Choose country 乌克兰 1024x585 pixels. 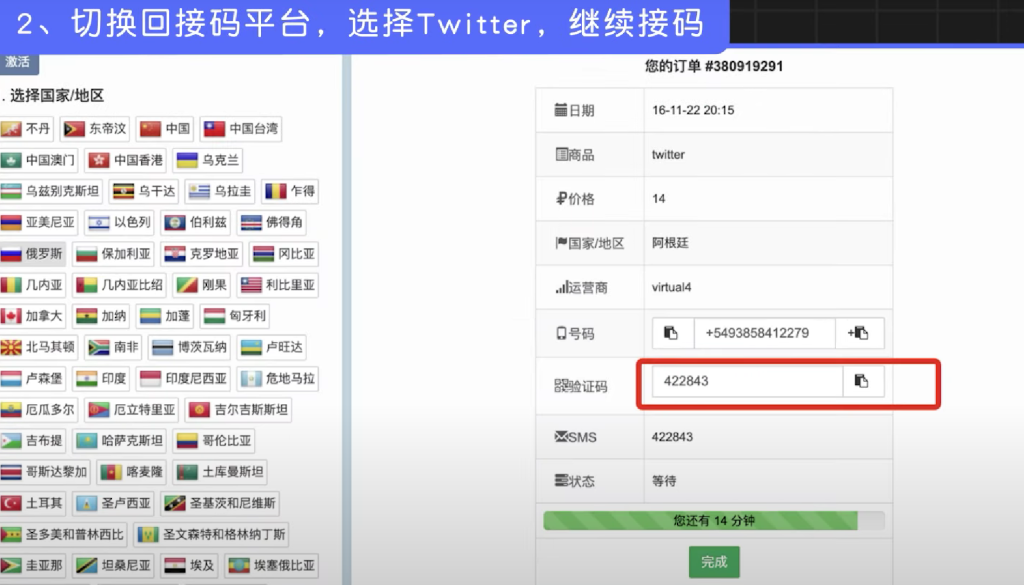(208, 160)
